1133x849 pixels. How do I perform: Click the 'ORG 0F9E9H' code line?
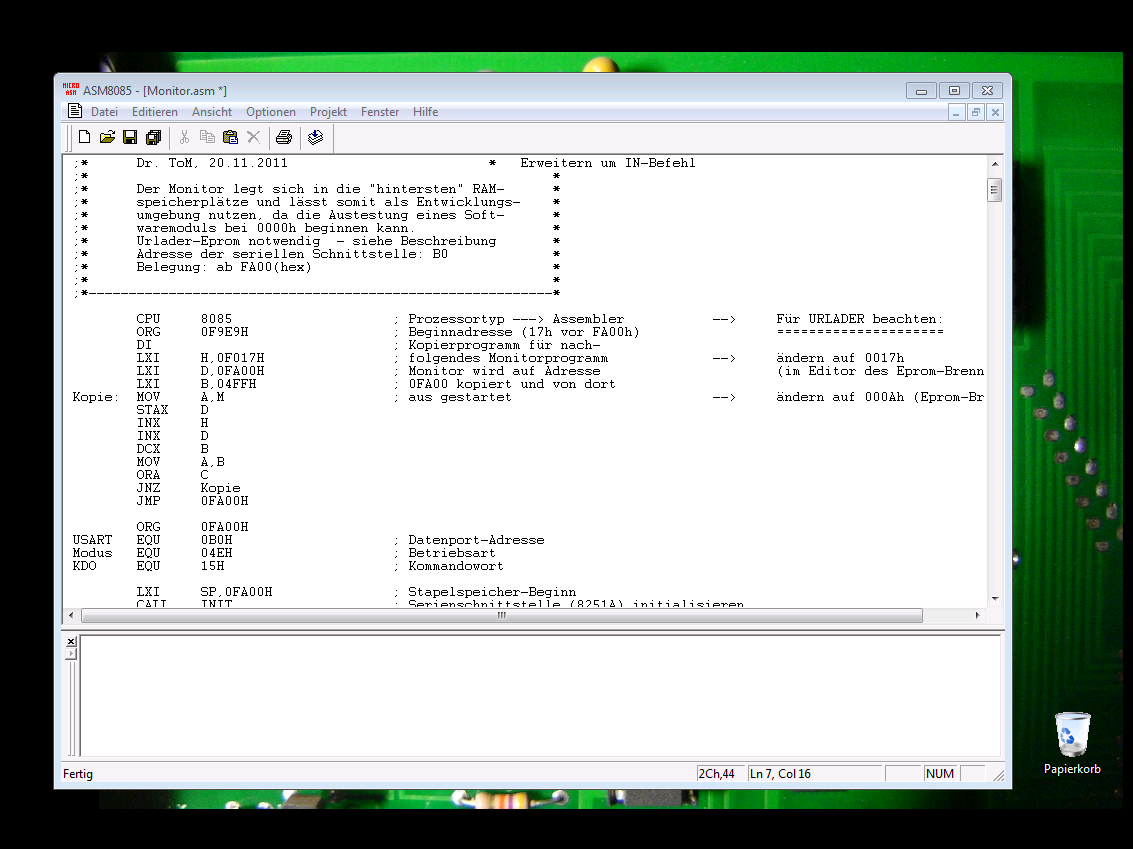(192, 332)
